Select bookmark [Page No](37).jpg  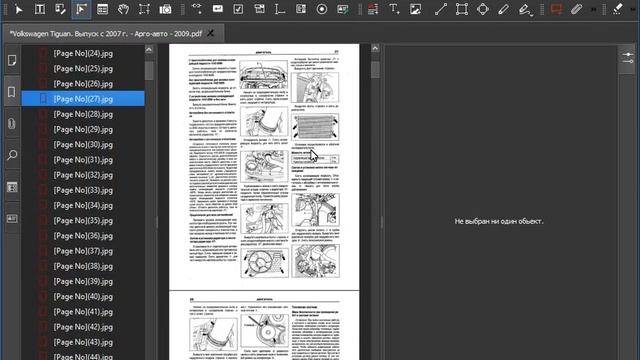pos(83,251)
